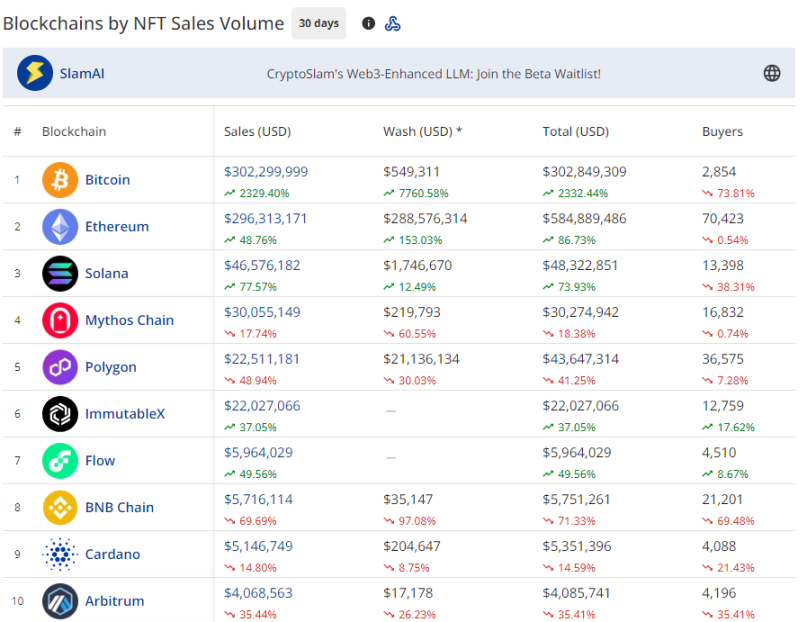This screenshot has height=622, width=807.
Task: Sort table by Buyers column header
Action: coord(722,132)
